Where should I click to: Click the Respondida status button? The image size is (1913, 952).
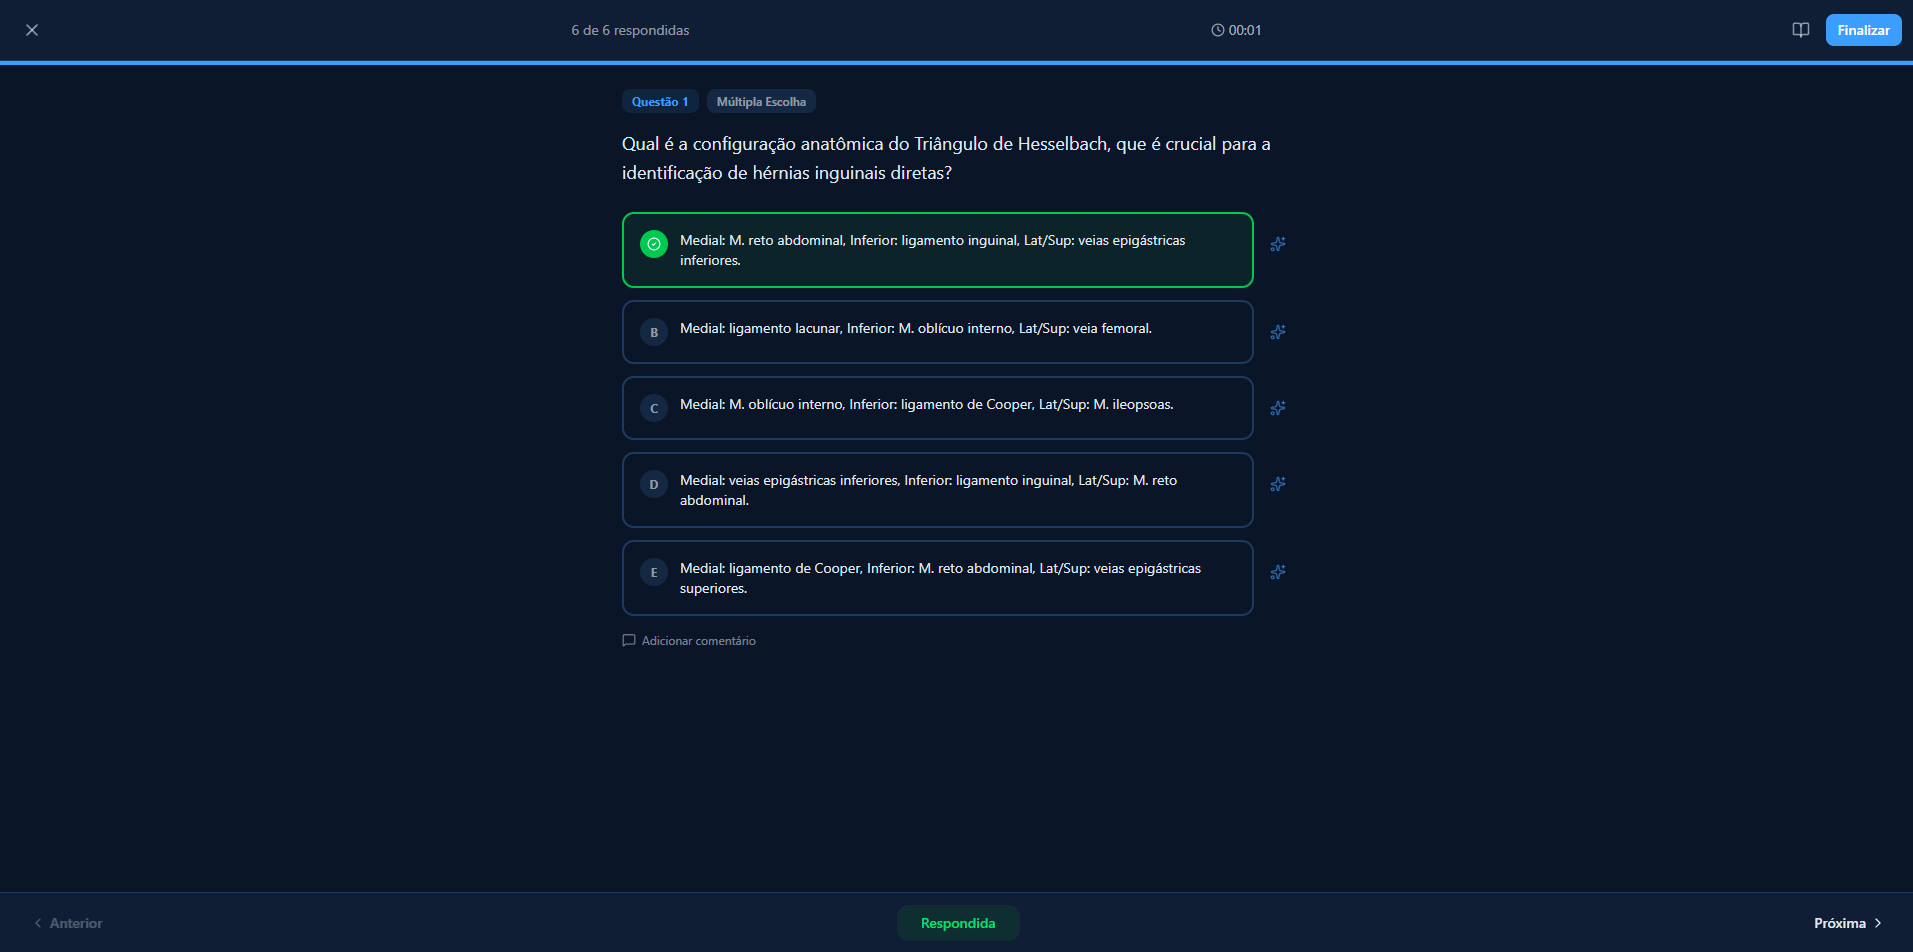click(x=957, y=923)
